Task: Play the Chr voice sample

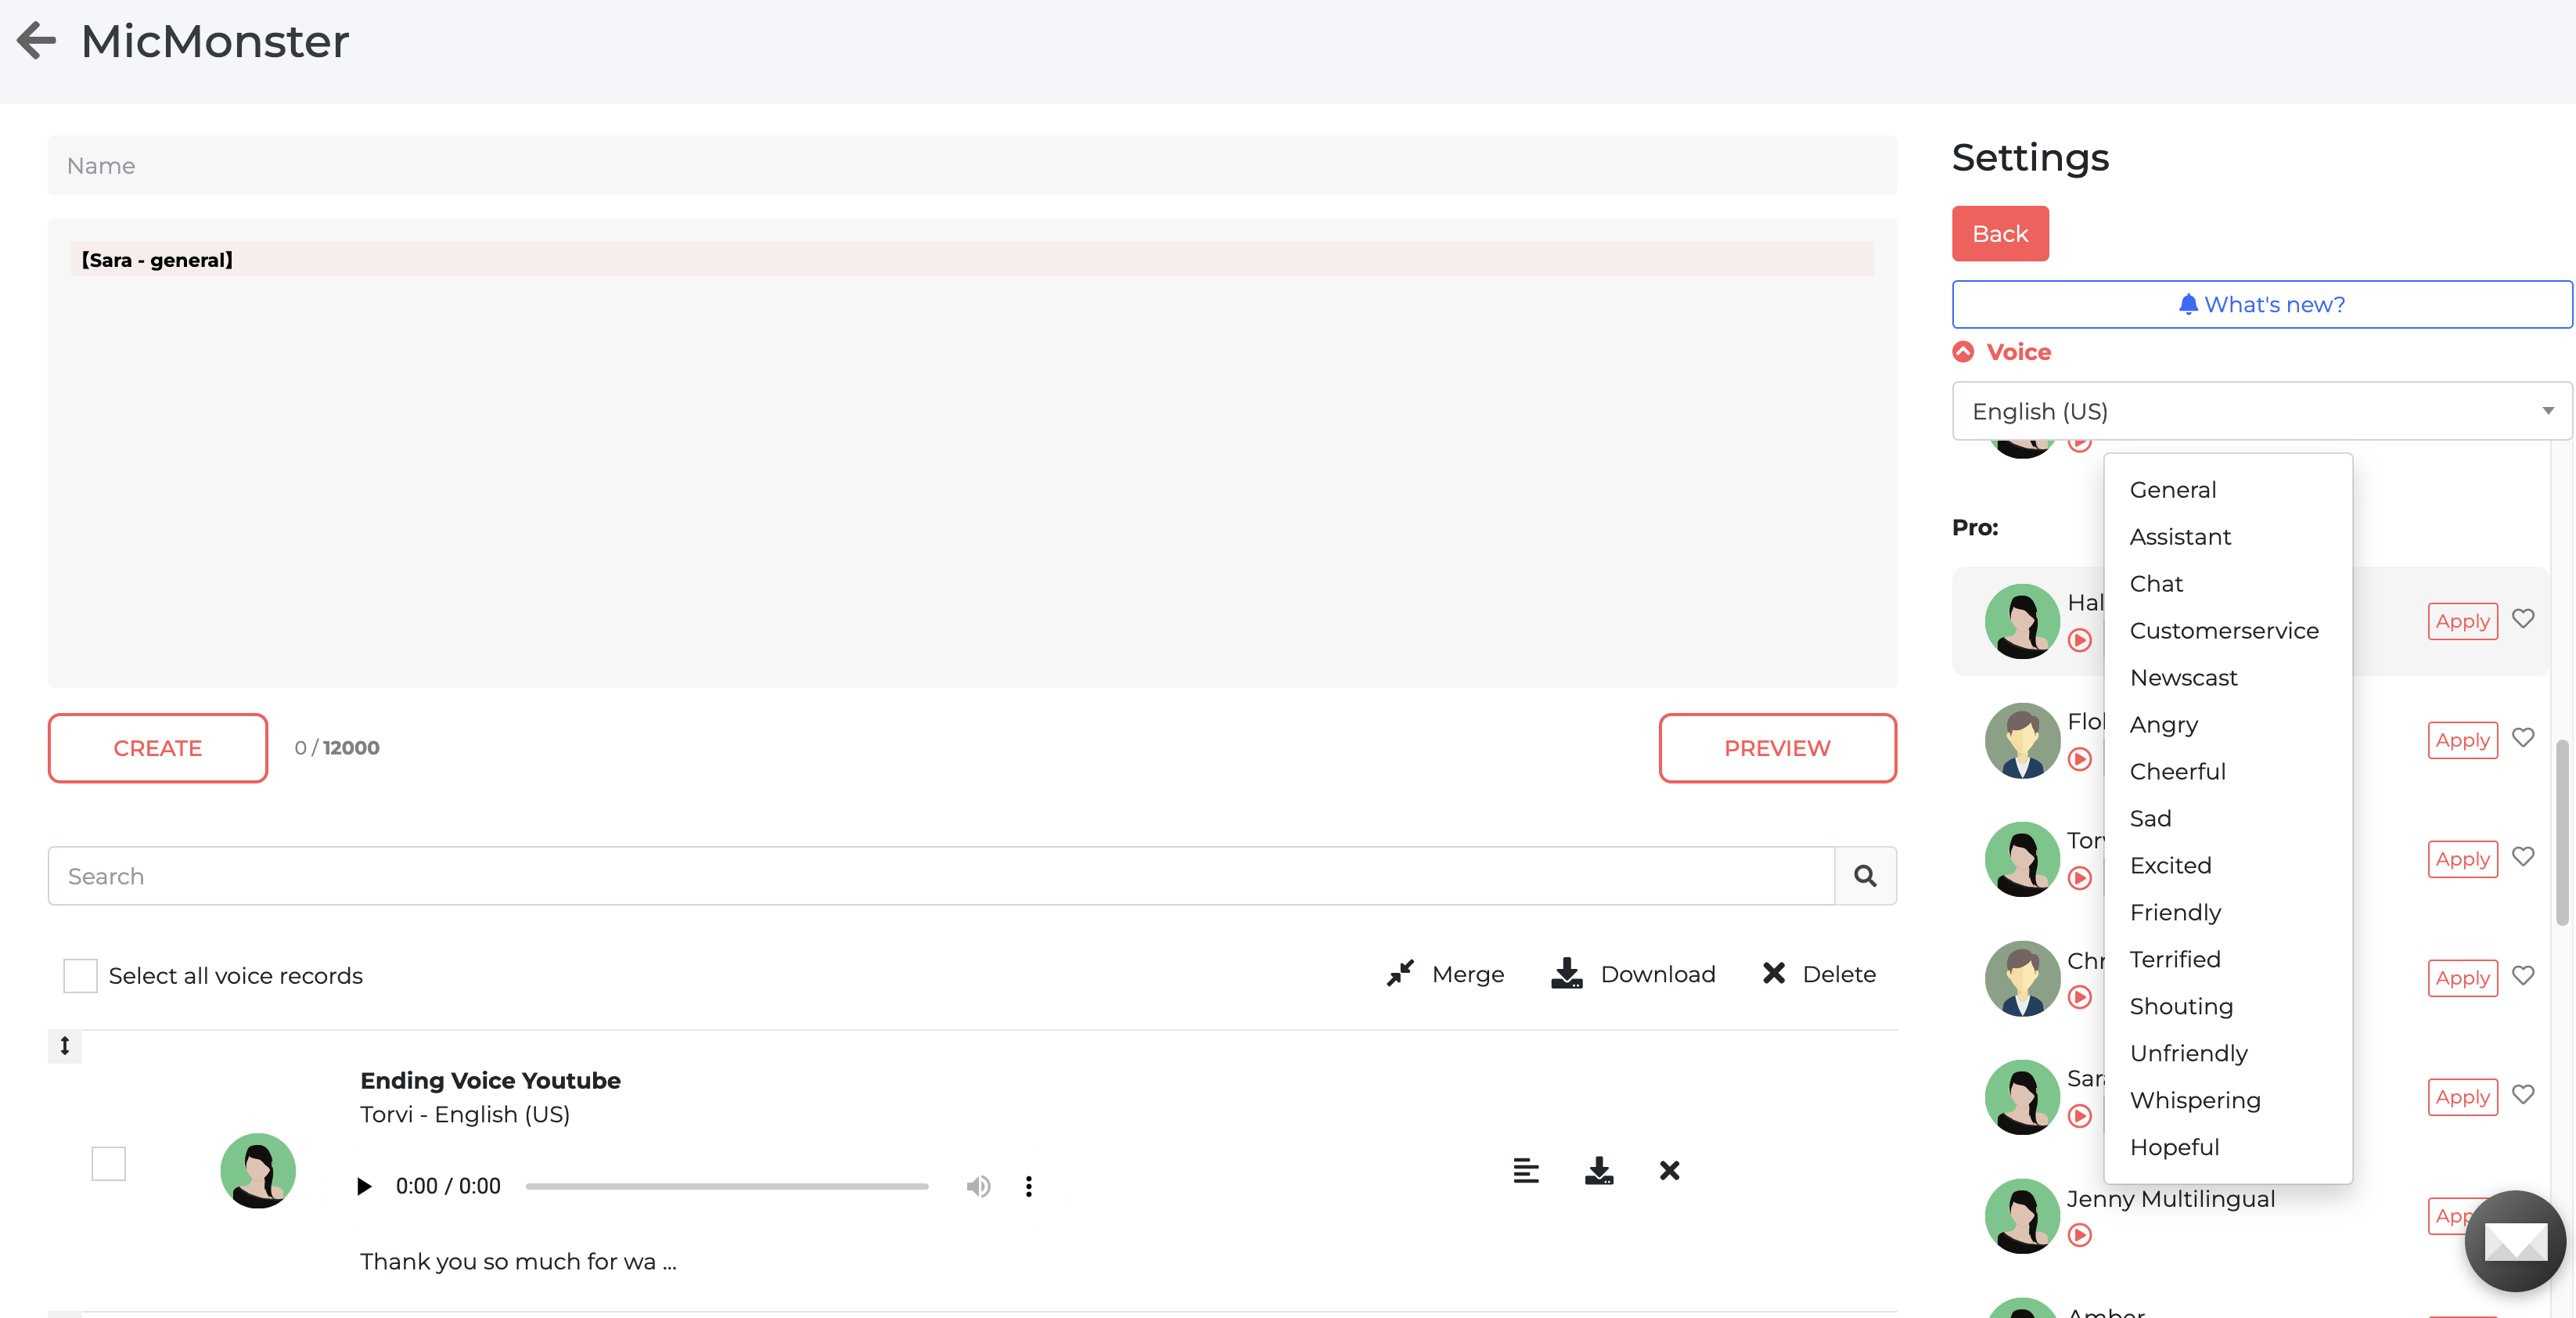Action: [2080, 997]
